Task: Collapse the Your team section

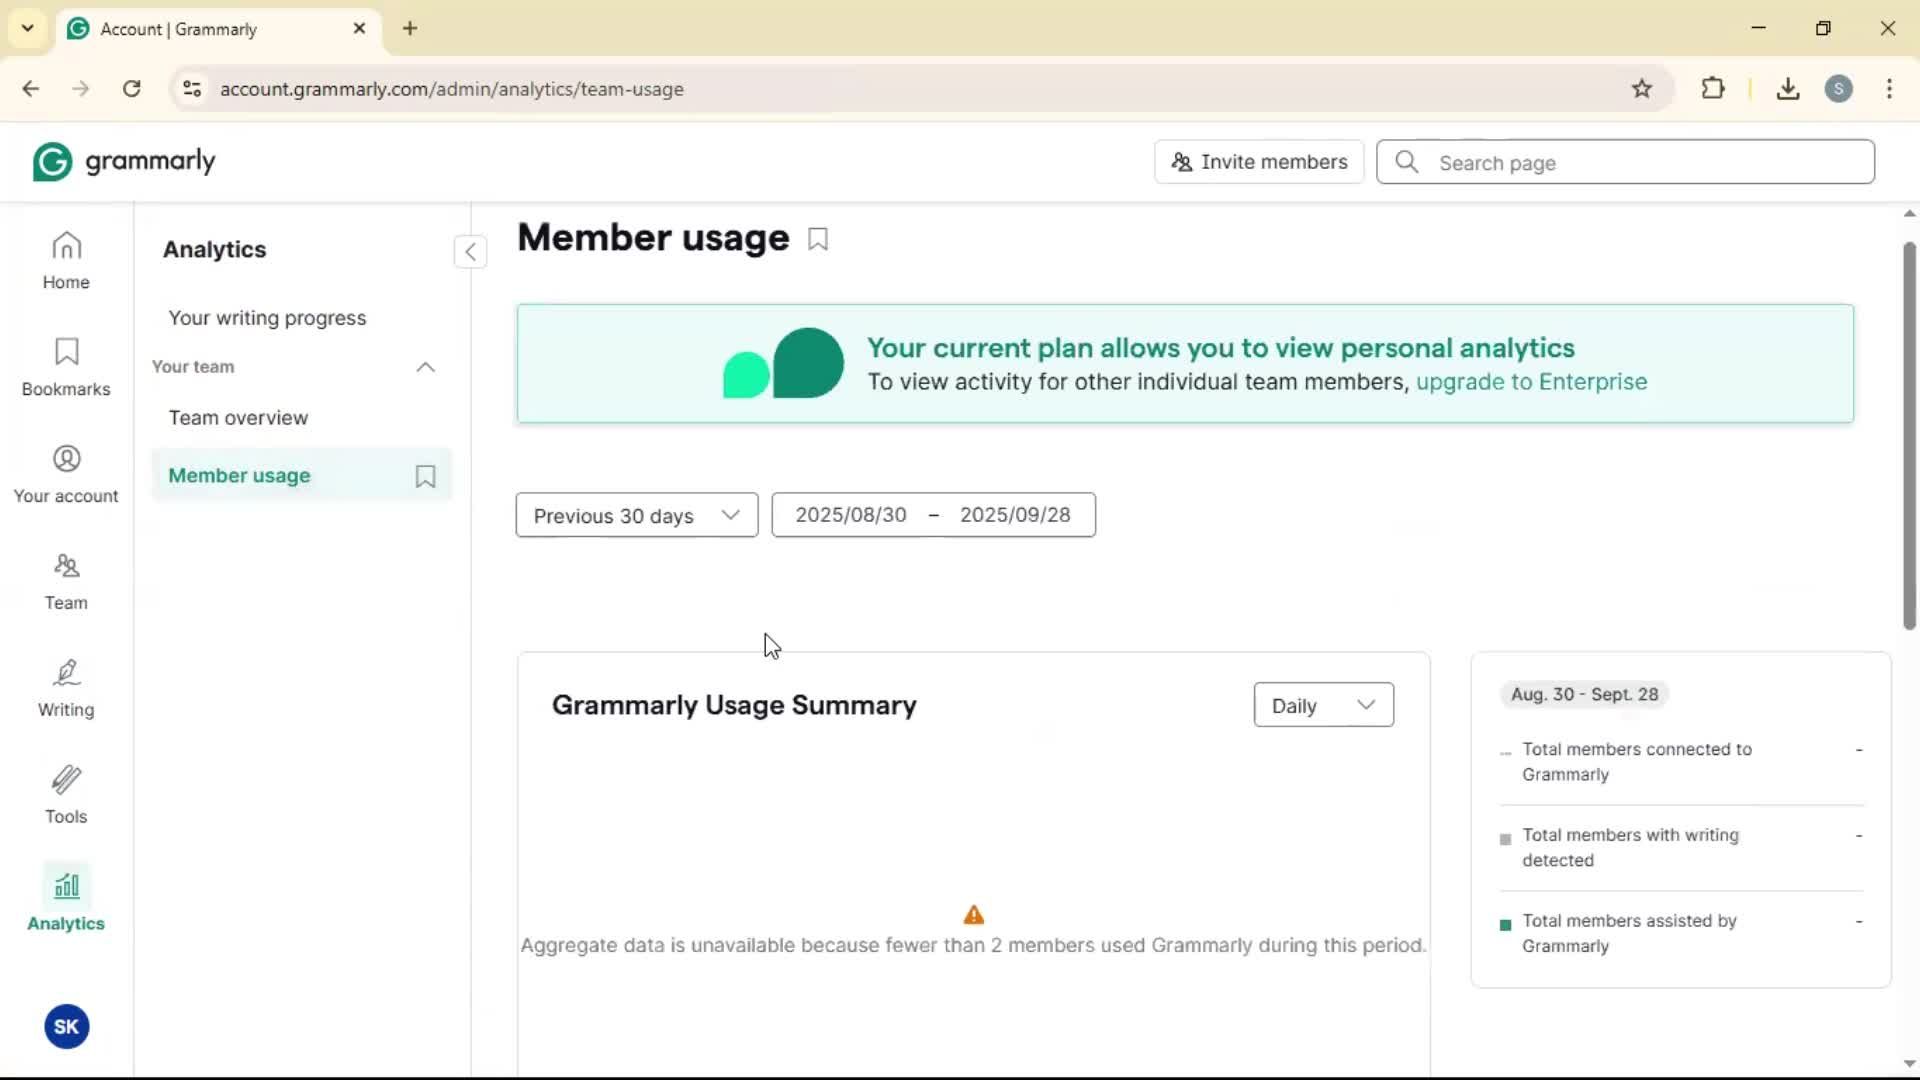Action: click(x=425, y=367)
